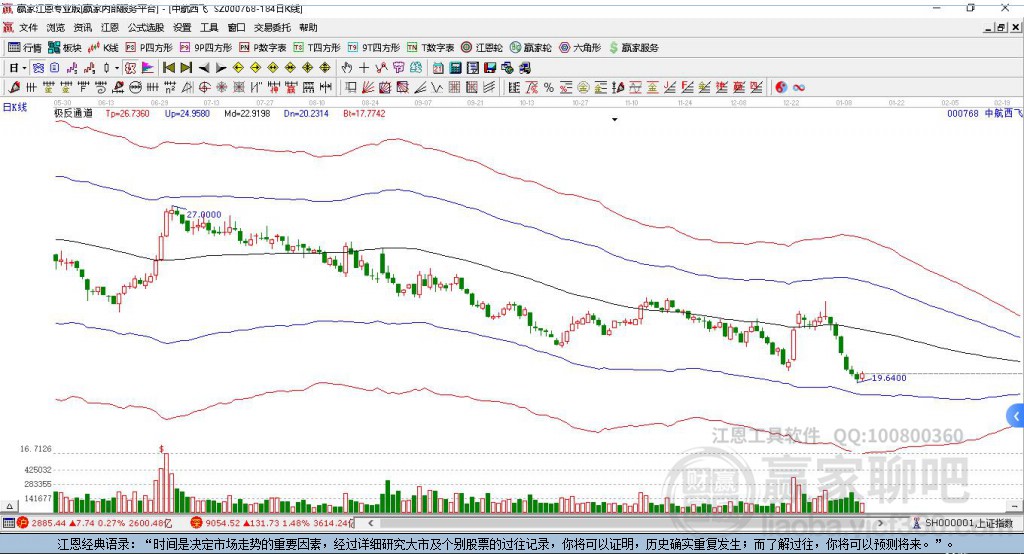Open the 交易委托 menu
Image resolution: width=1024 pixels, height=554 pixels.
pyautogui.click(x=272, y=27)
